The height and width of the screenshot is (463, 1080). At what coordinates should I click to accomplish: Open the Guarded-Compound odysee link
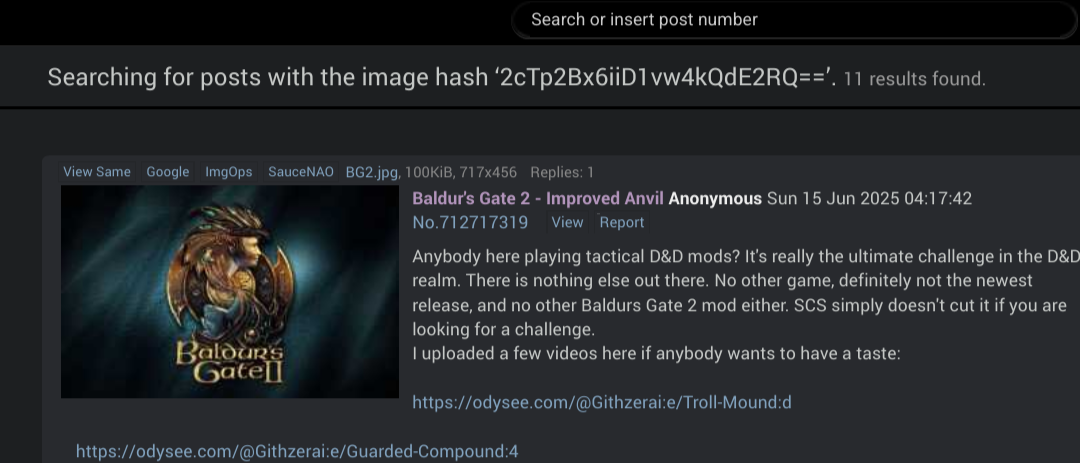[297, 452]
